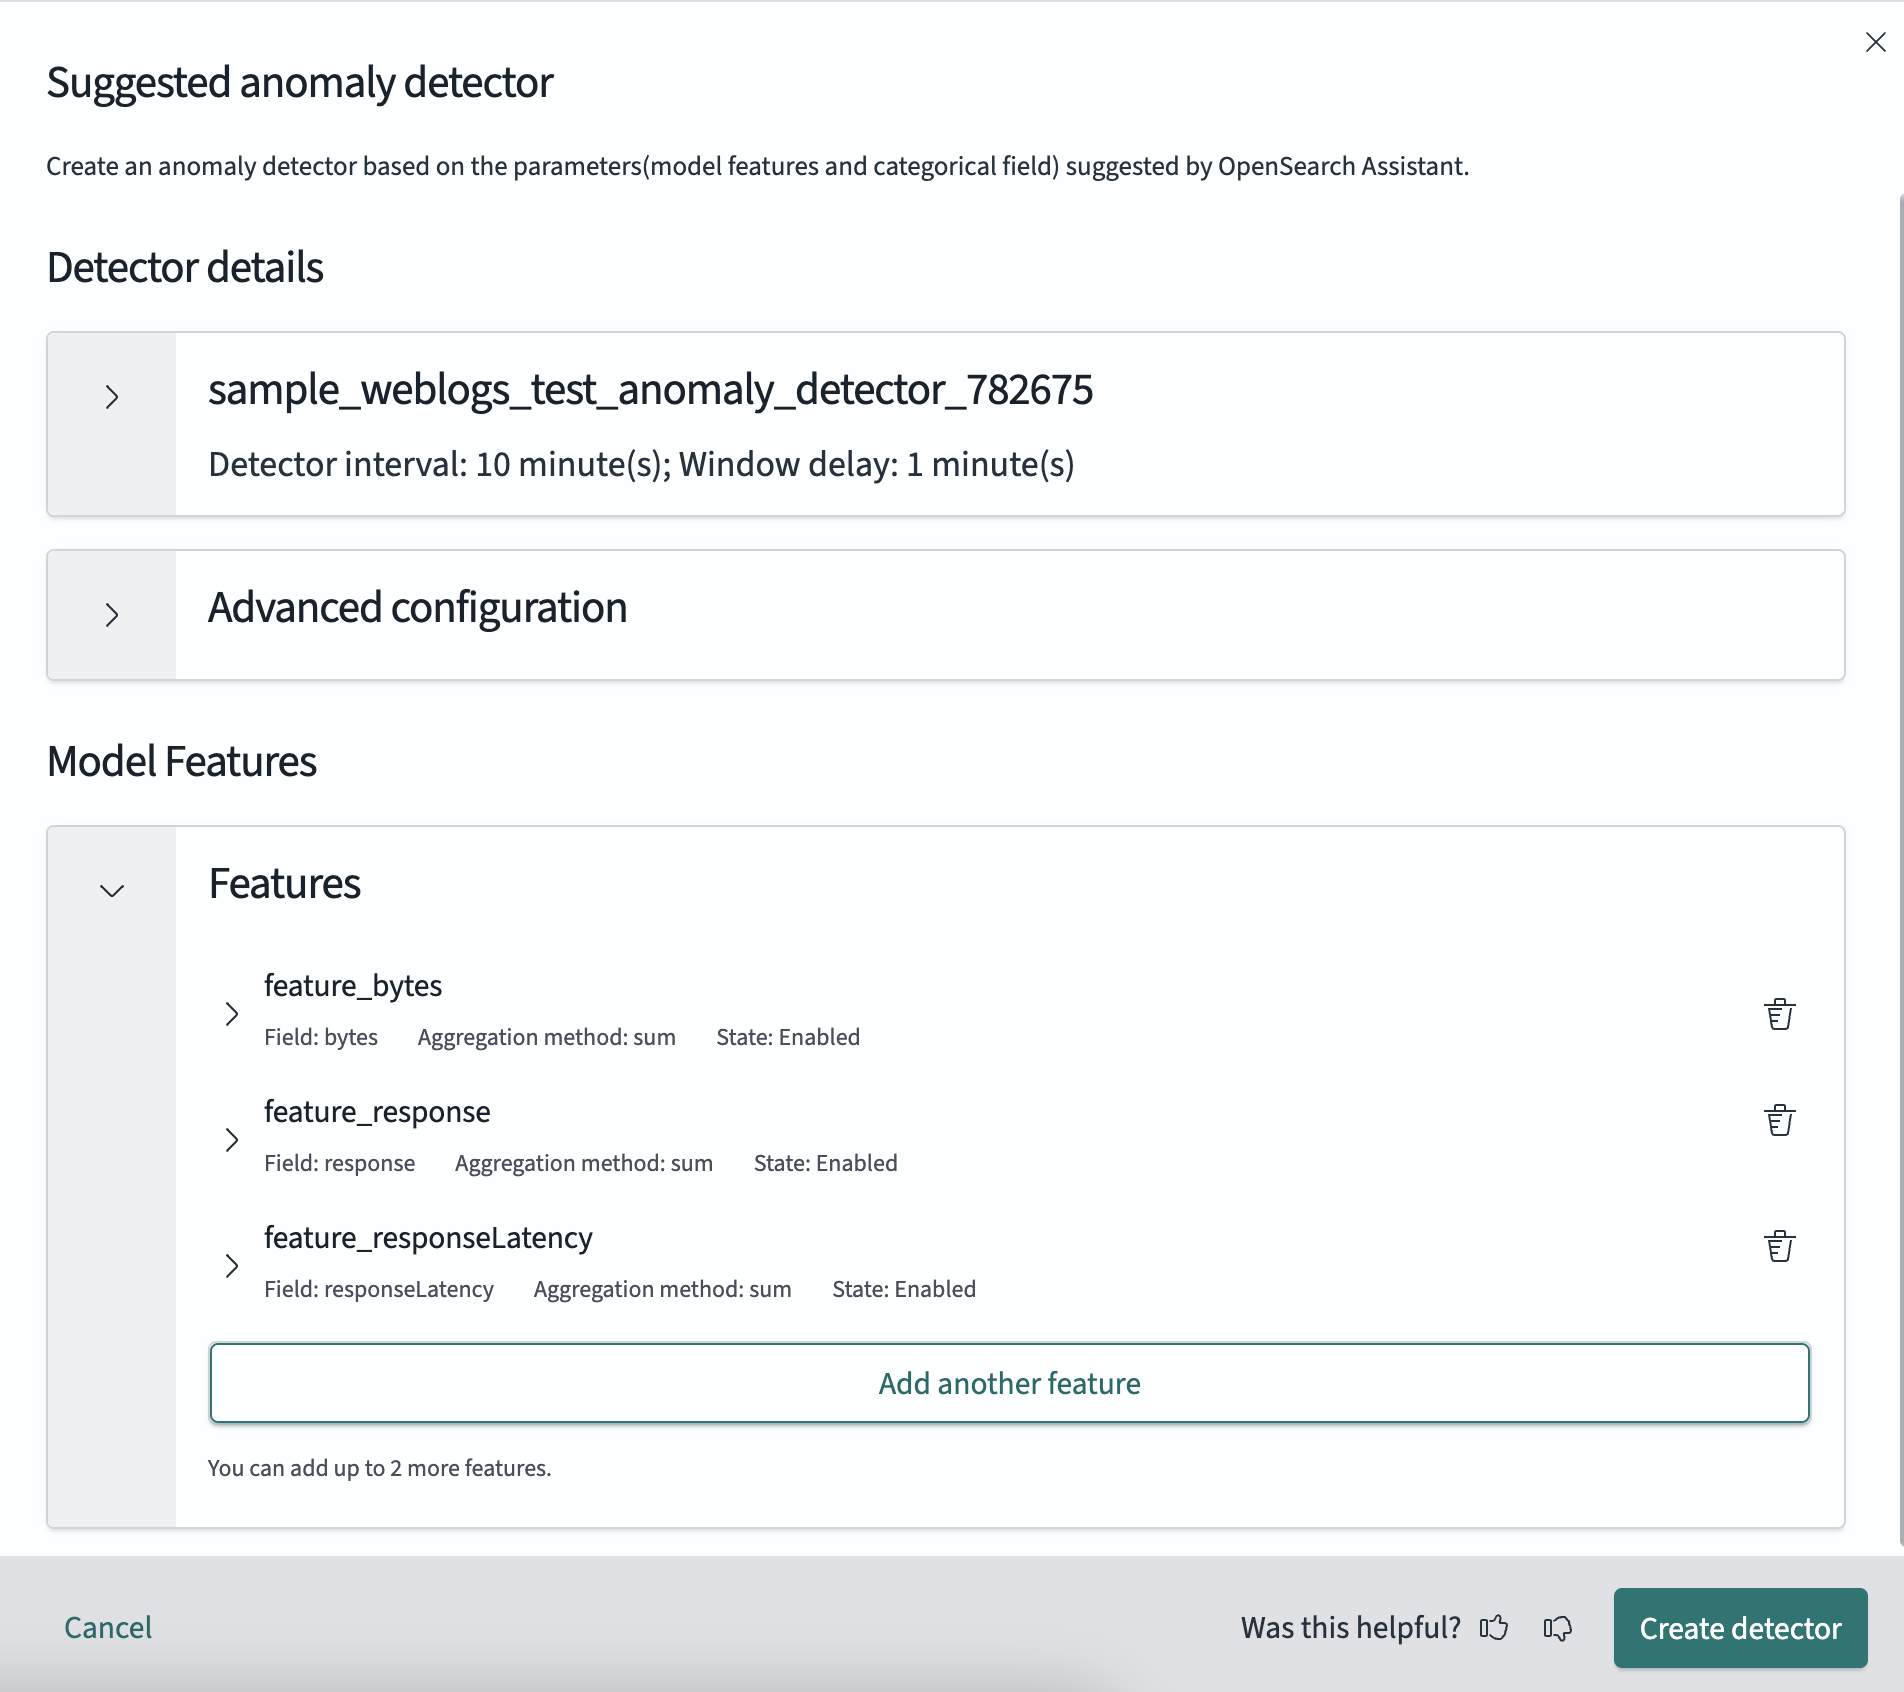Click Create detector
1904x1692 pixels.
(1739, 1628)
